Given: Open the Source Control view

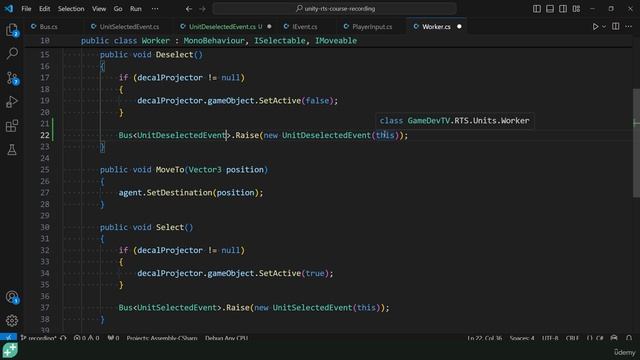Looking at the screenshot, I should click(x=12, y=78).
